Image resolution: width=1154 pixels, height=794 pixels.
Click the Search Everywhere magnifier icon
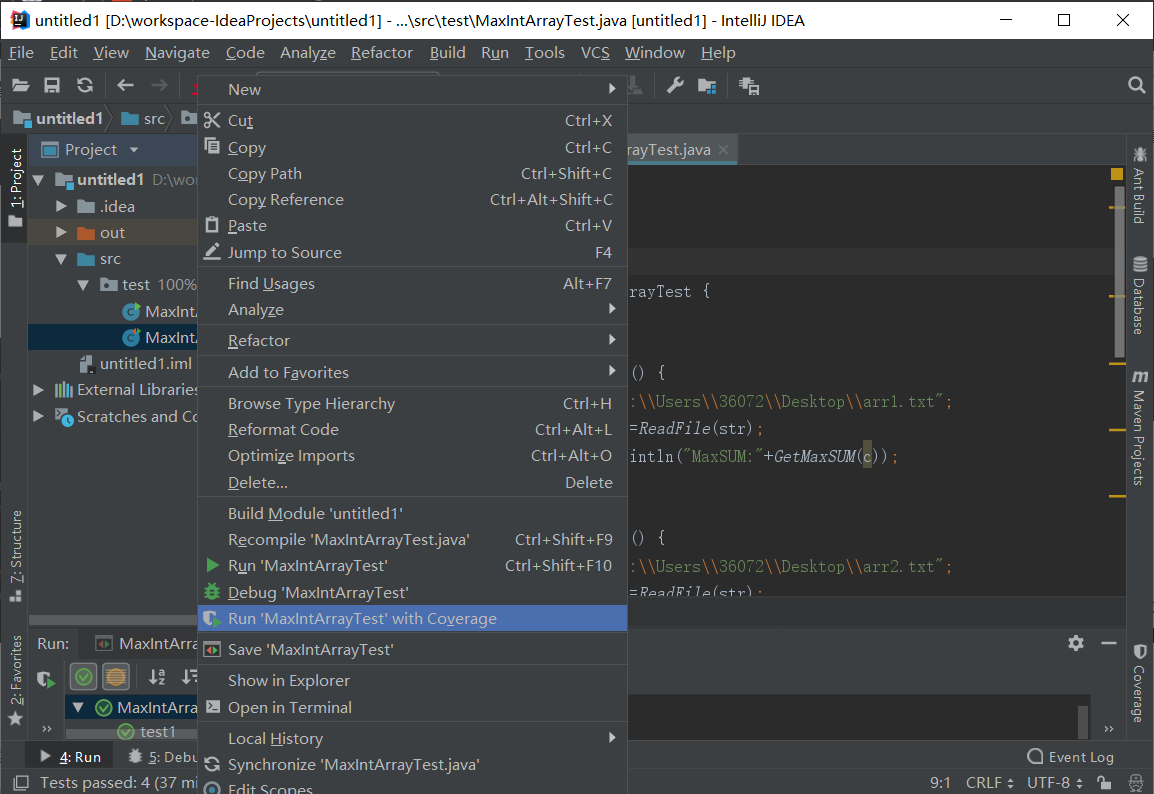[x=1136, y=85]
